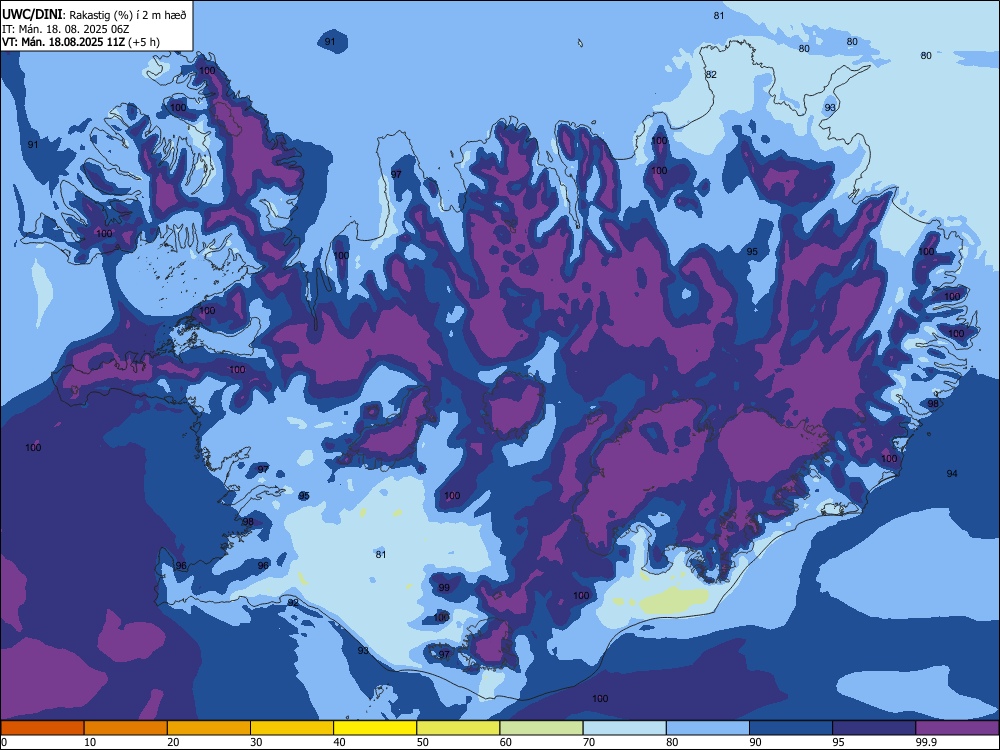The image size is (1000, 750).
Task: Click the '99.9' legend scale label
Action: click(926, 742)
